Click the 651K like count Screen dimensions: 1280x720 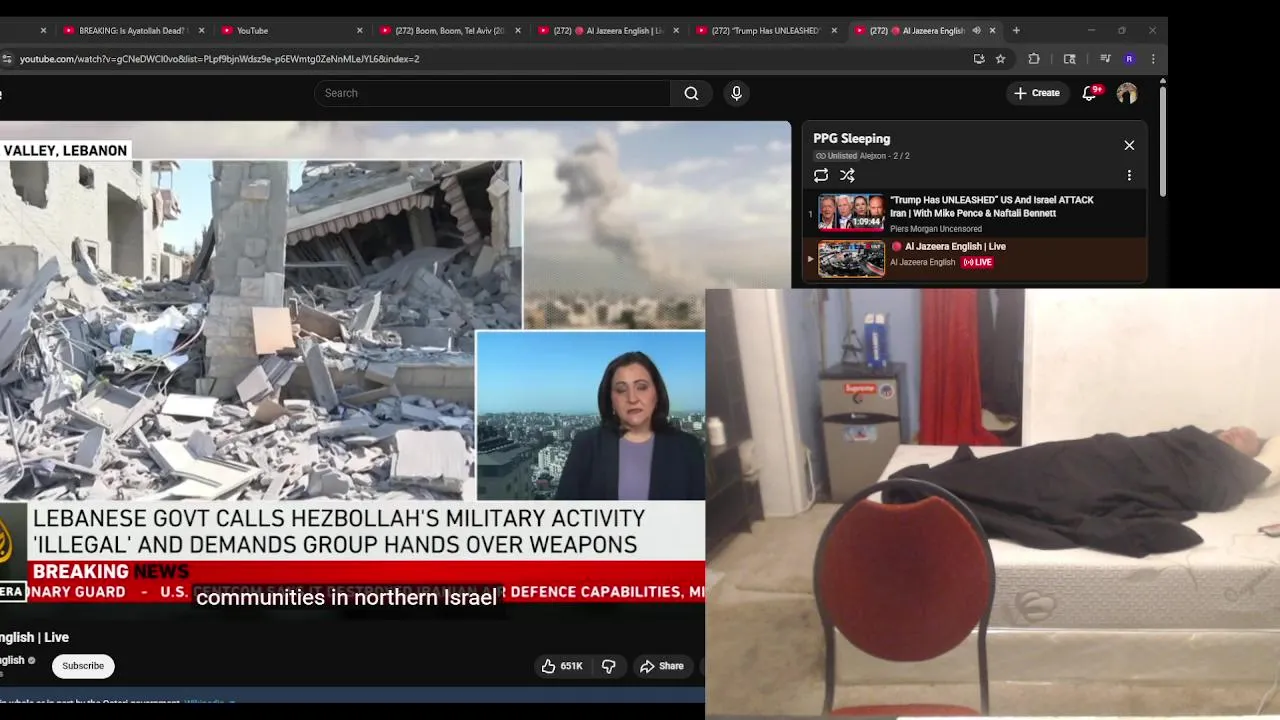[571, 666]
